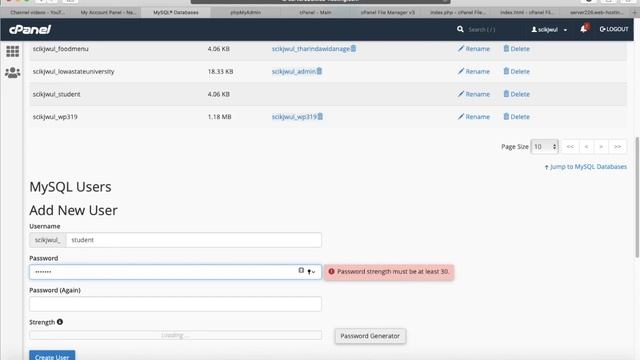This screenshot has height=360, width=640.
Task: Delete scikjwul_wp319 database
Action: [x=516, y=117]
